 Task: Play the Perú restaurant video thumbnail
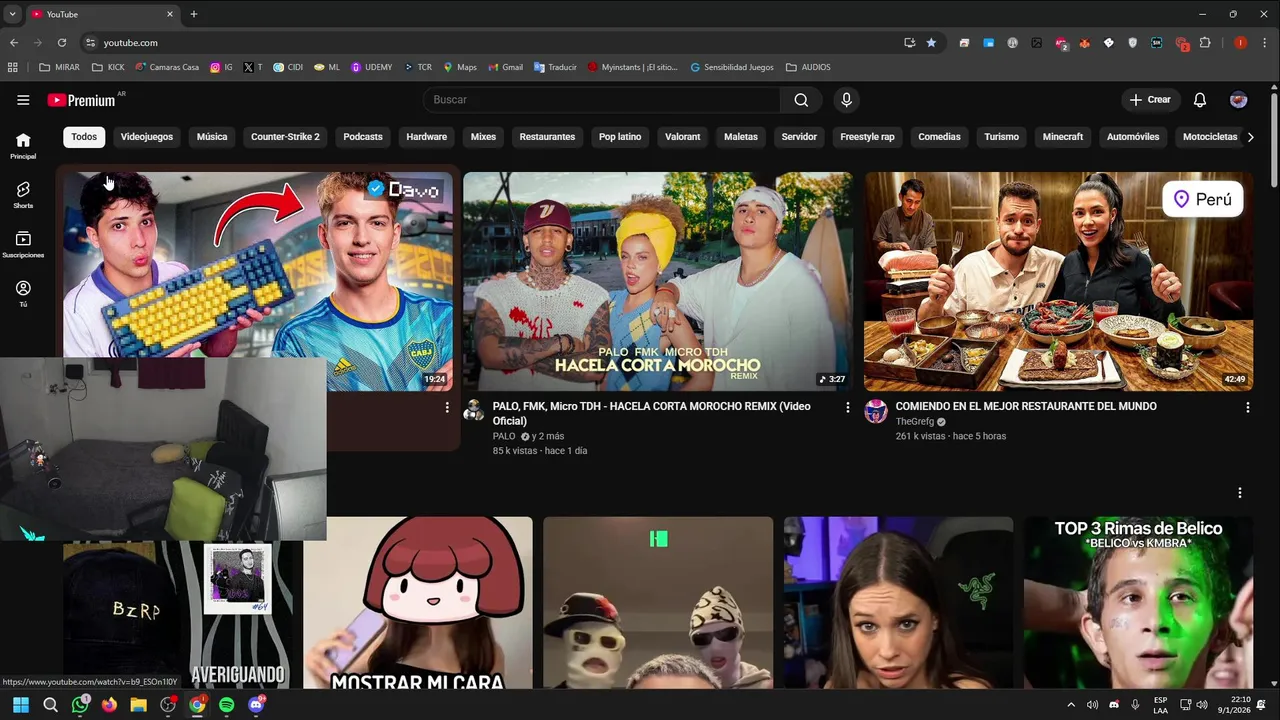pos(1058,281)
